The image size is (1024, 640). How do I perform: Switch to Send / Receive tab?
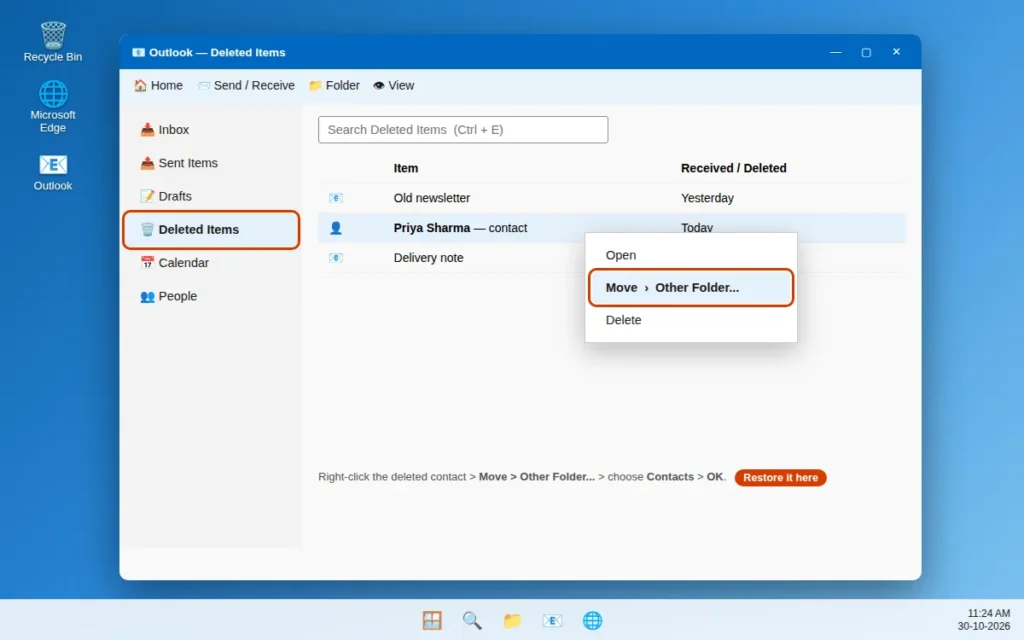coord(246,86)
